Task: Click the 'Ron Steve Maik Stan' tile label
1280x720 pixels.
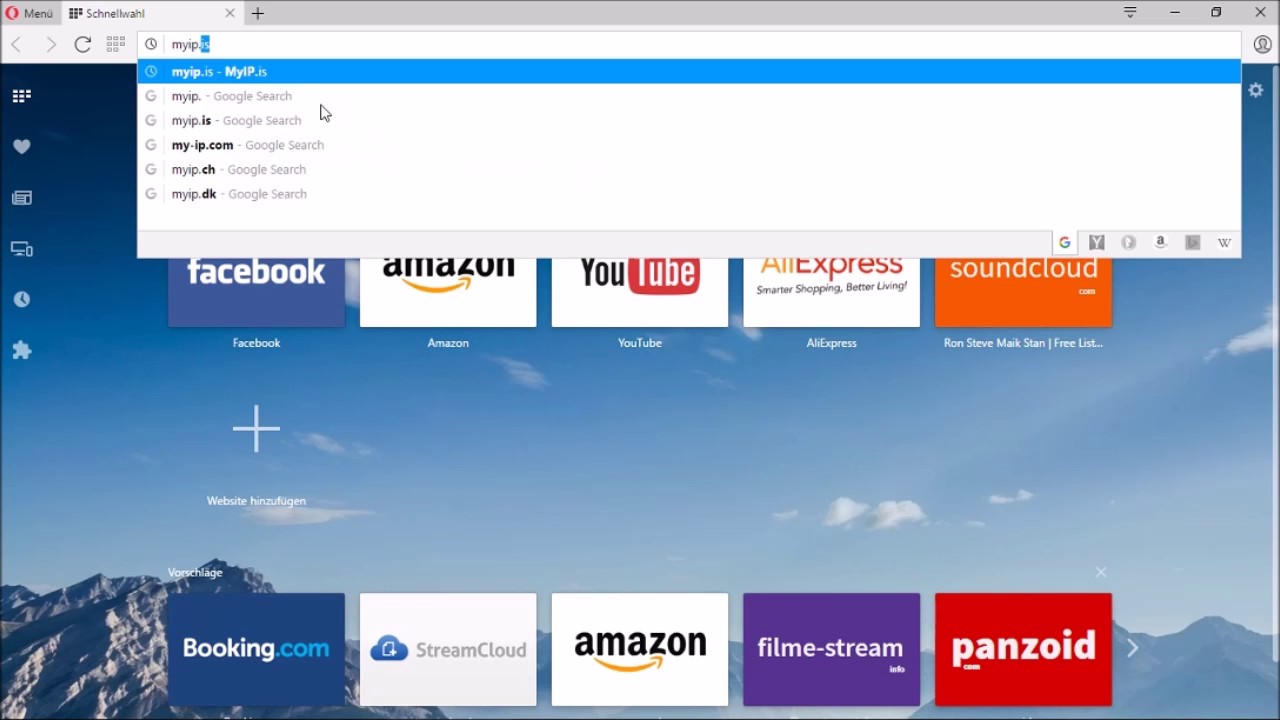Action: pyautogui.click(x=1023, y=343)
